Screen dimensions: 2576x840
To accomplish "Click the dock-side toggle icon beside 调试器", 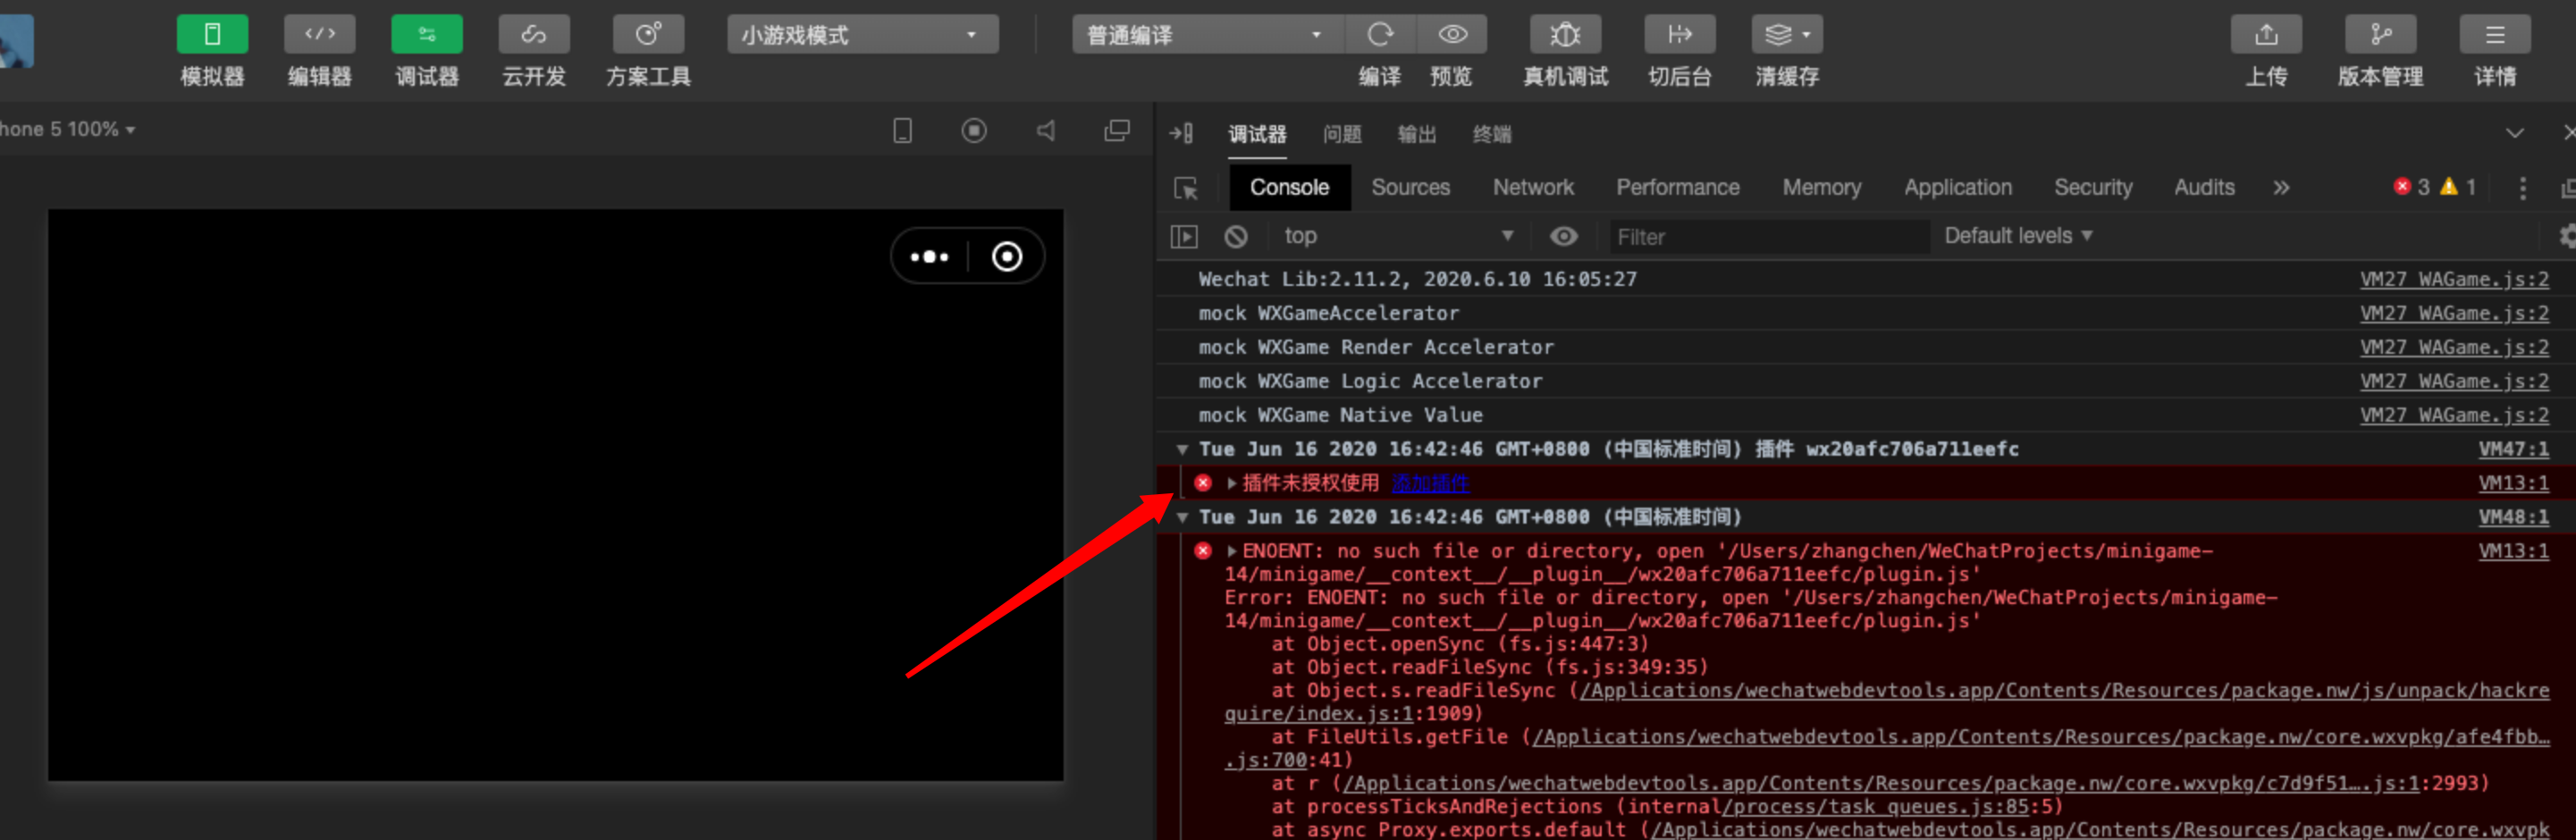I will (x=1181, y=133).
